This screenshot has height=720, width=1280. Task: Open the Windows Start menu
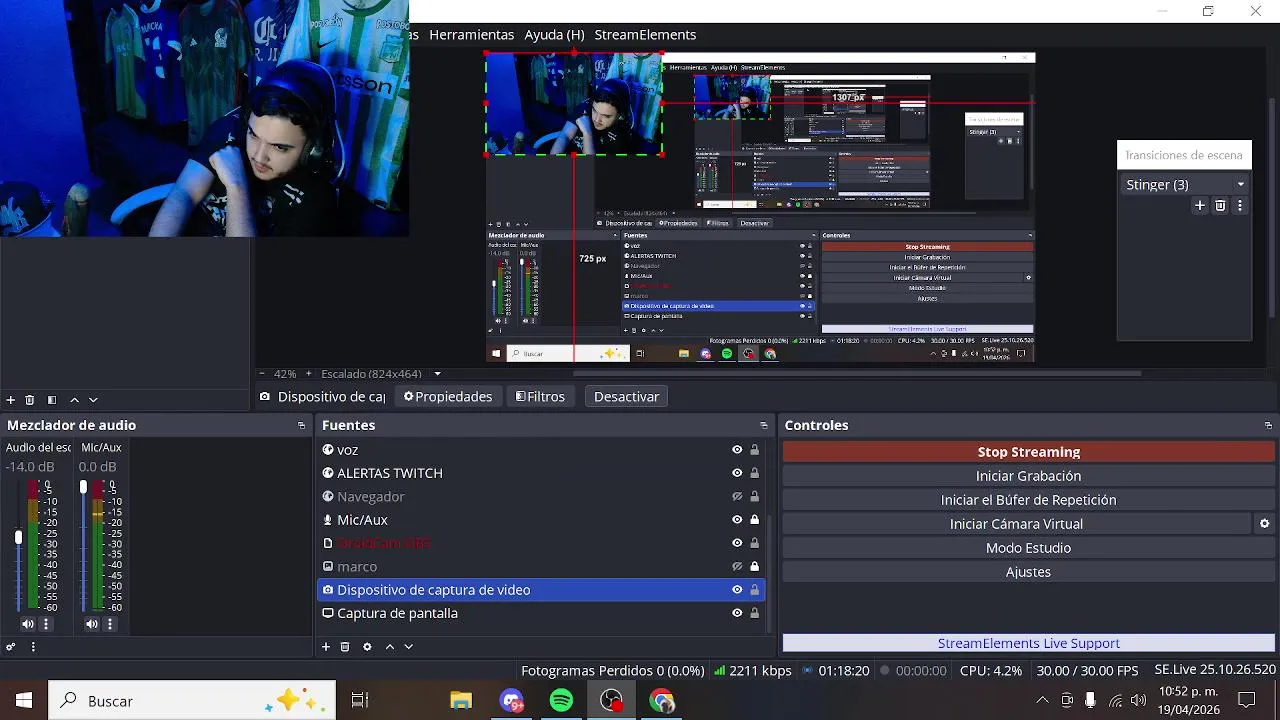24,700
